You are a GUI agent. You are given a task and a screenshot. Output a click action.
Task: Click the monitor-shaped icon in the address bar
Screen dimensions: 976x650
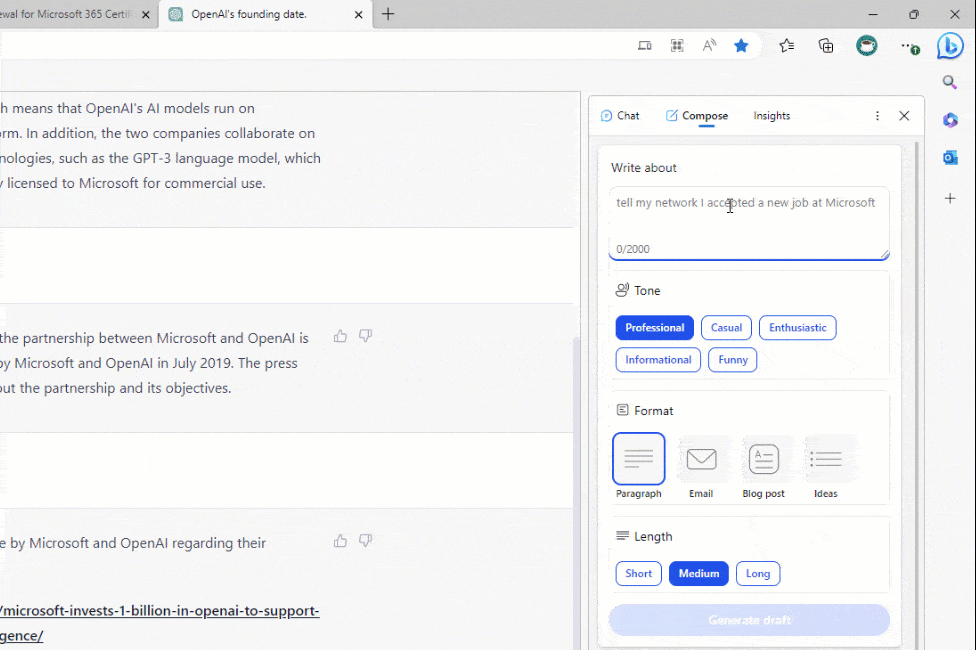pos(645,45)
